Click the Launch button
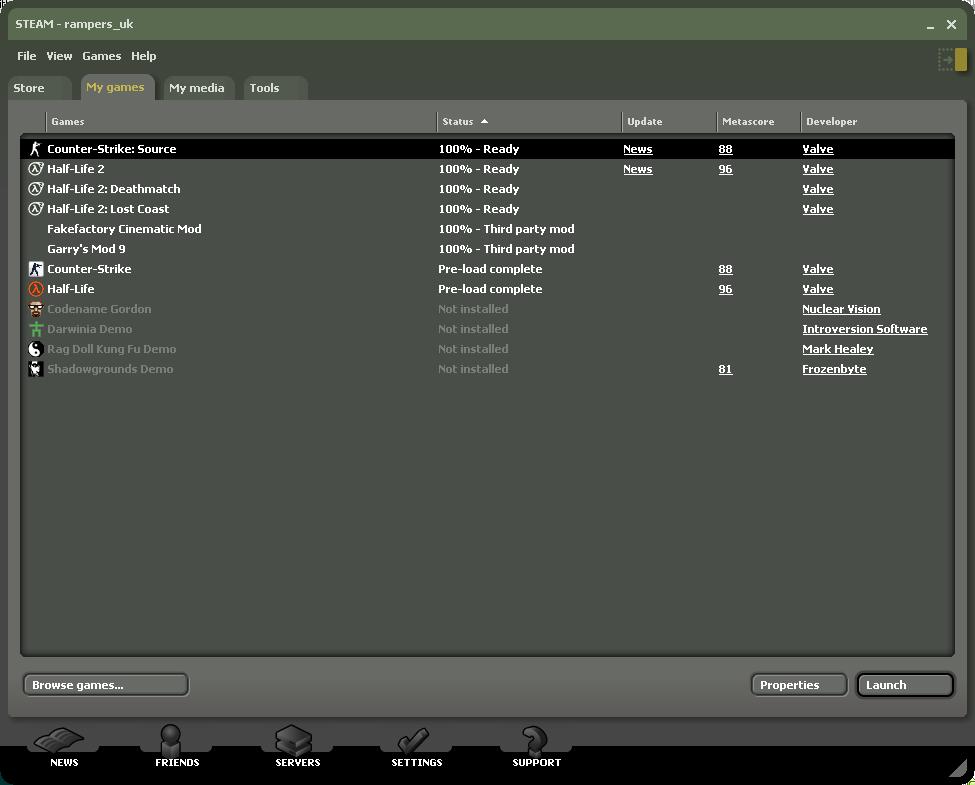This screenshot has height=785, width=975. pos(905,685)
